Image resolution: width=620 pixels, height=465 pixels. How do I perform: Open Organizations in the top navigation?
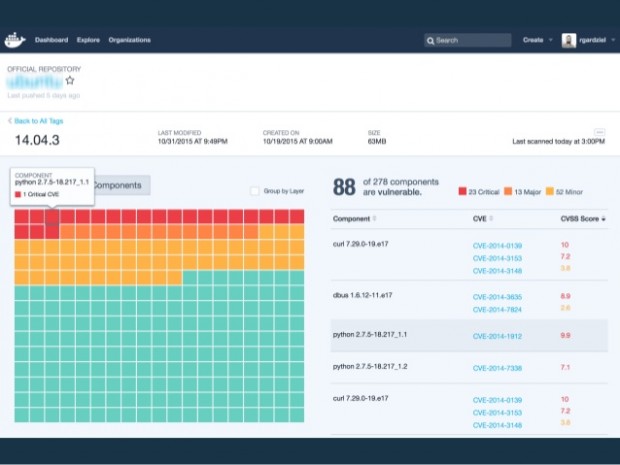pyautogui.click(x=130, y=40)
